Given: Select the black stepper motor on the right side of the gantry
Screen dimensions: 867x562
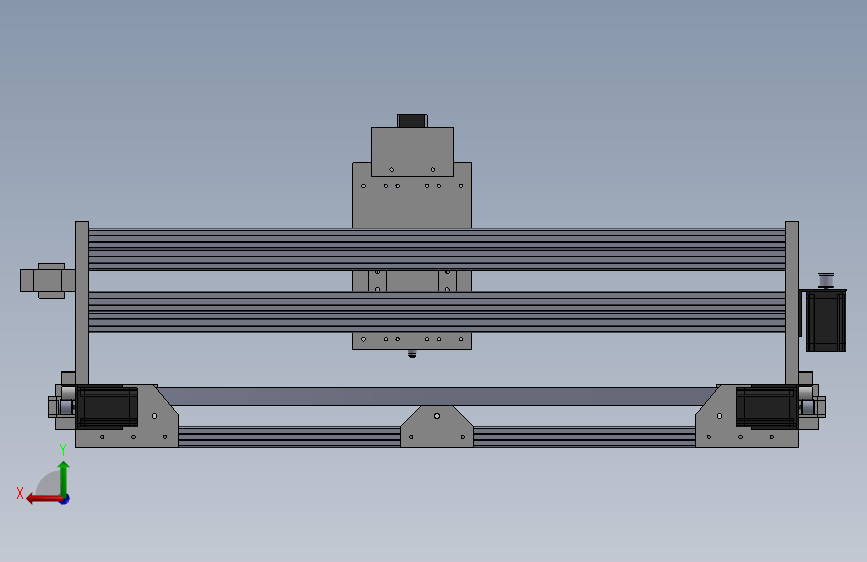Looking at the screenshot, I should 826,321.
